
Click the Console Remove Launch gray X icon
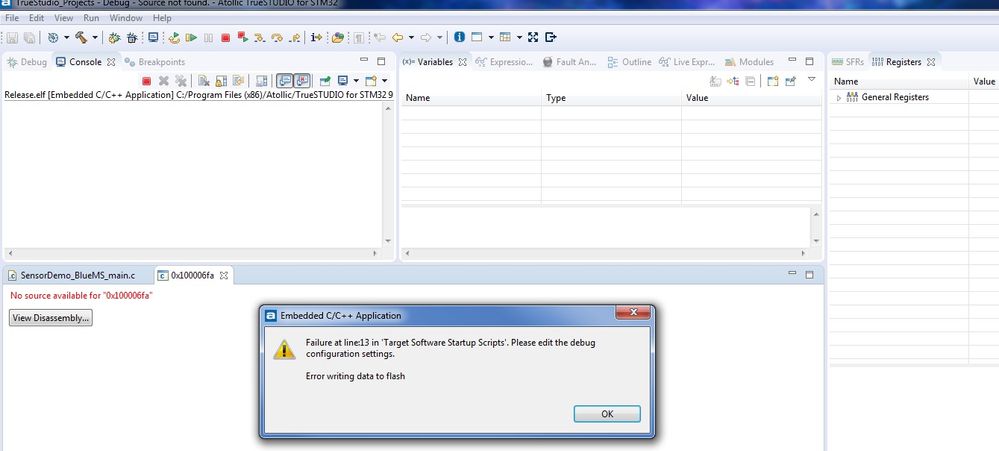pyautogui.click(x=164, y=81)
